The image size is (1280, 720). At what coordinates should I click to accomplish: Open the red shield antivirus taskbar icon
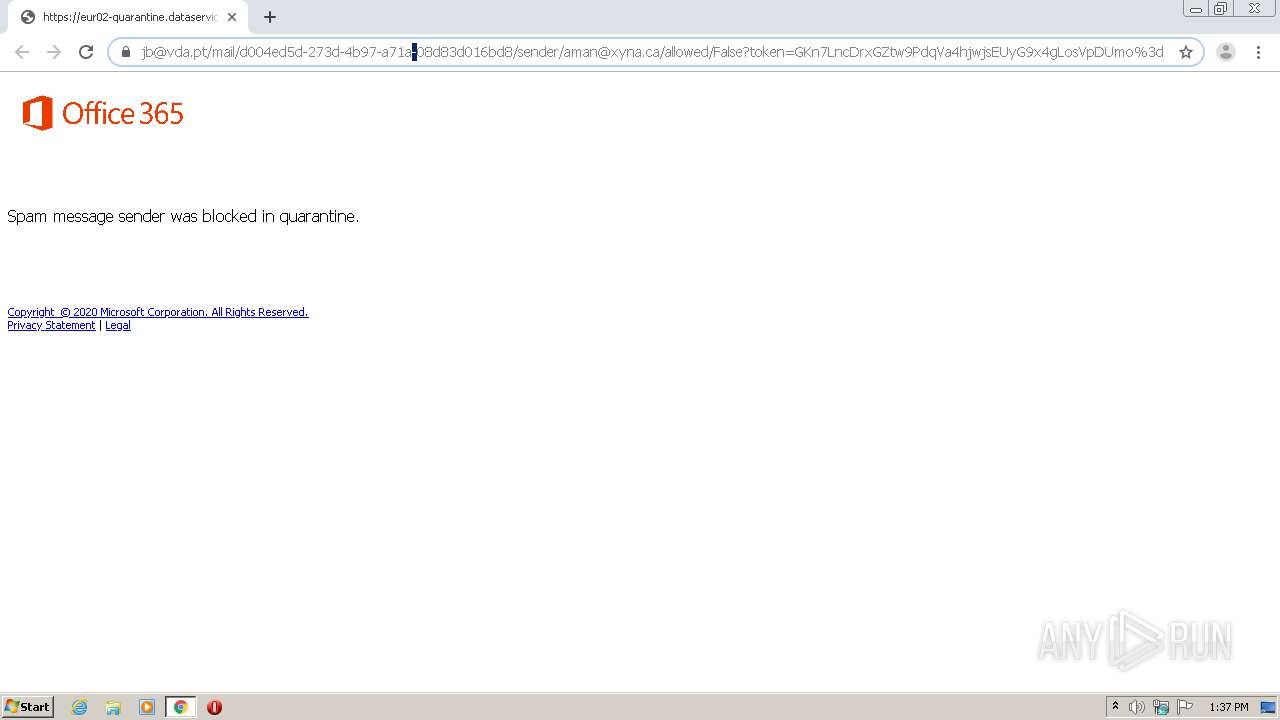(x=214, y=707)
